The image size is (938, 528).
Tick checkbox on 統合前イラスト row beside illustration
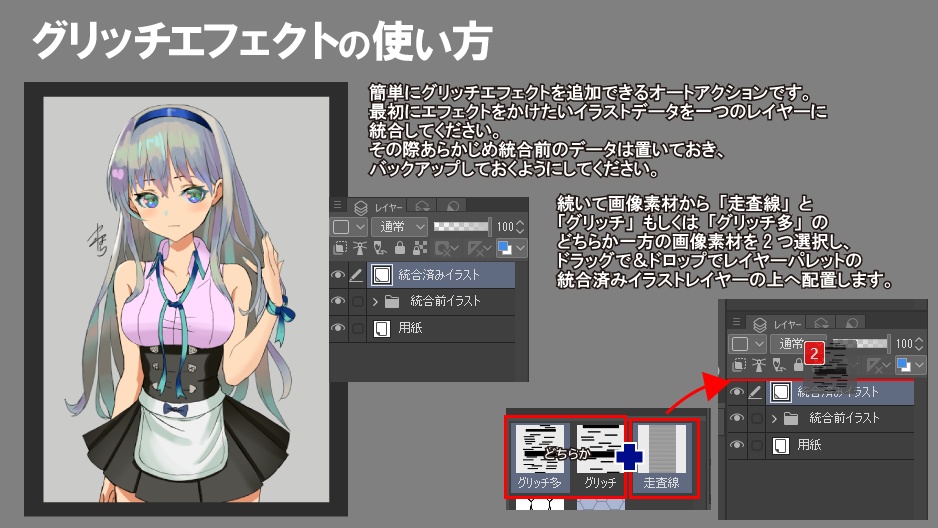click(357, 301)
